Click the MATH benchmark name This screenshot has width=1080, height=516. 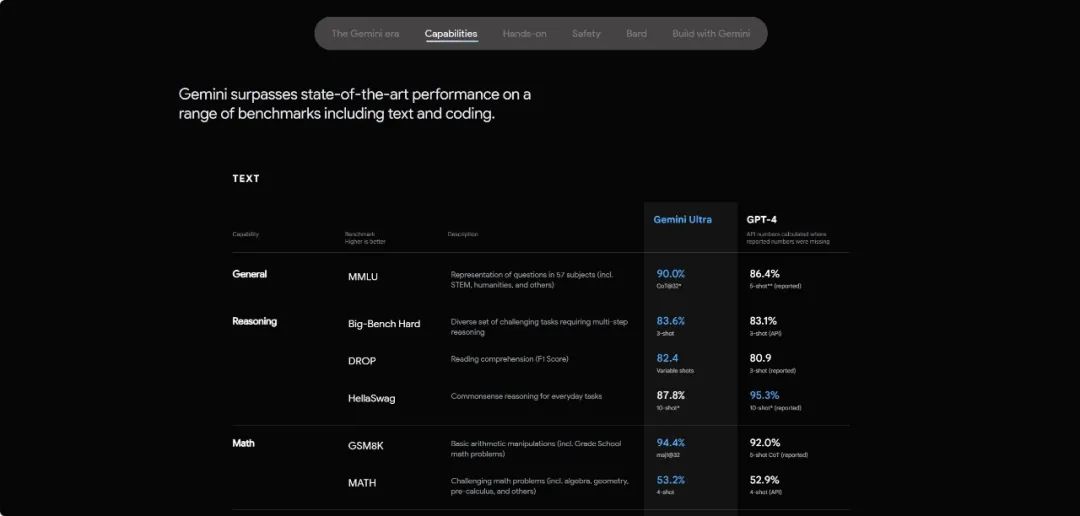[x=362, y=483]
